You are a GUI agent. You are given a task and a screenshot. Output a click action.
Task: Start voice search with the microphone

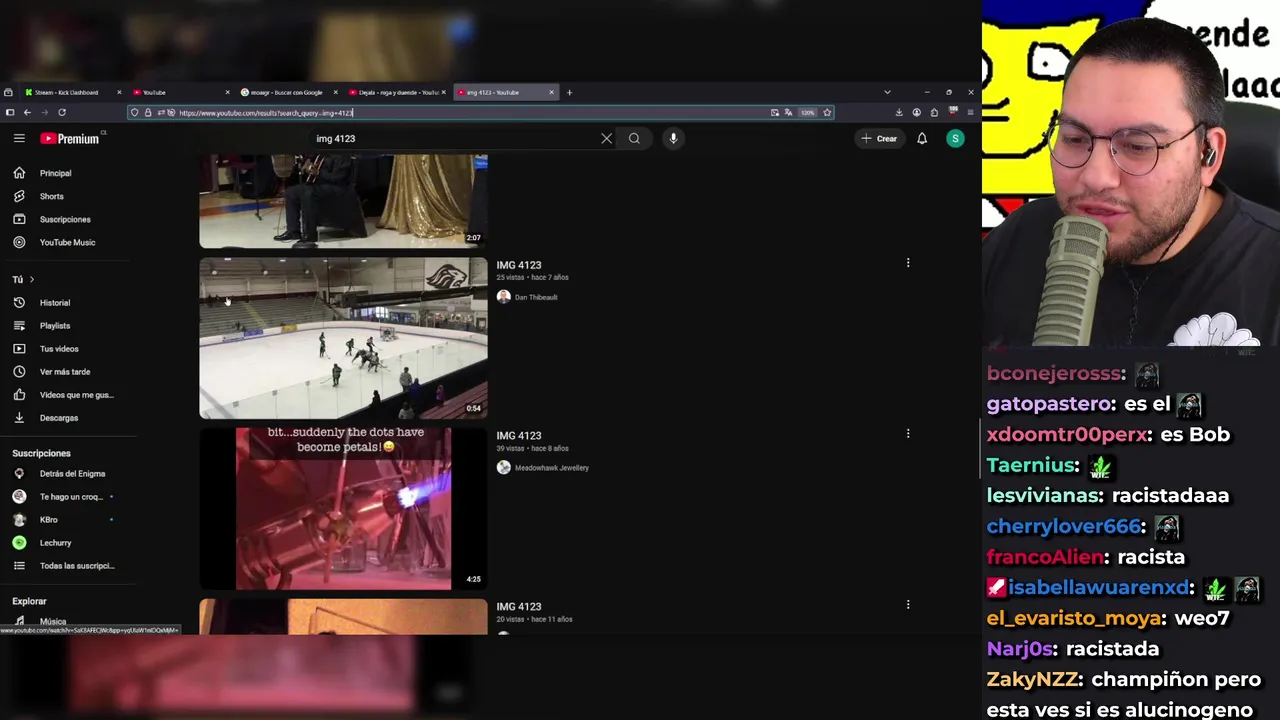pos(673,139)
